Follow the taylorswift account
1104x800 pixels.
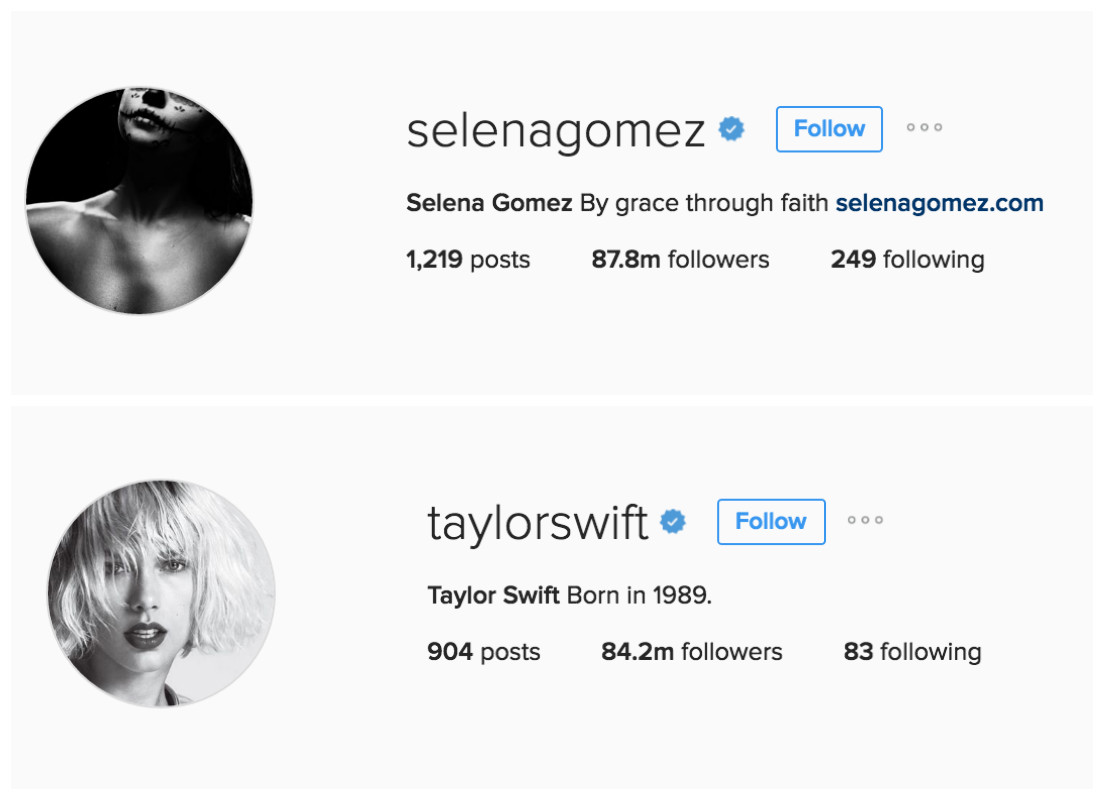tap(771, 522)
